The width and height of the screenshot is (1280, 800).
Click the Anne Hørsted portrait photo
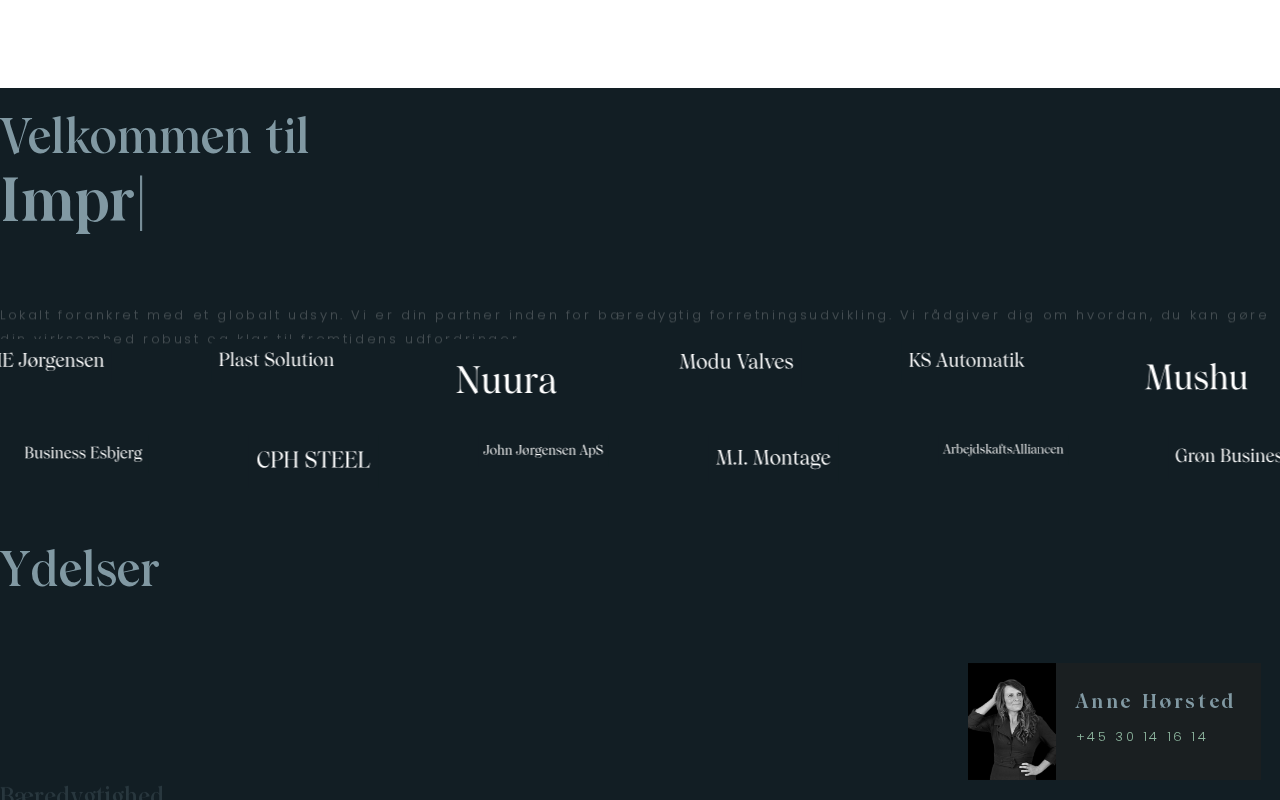click(x=1012, y=721)
